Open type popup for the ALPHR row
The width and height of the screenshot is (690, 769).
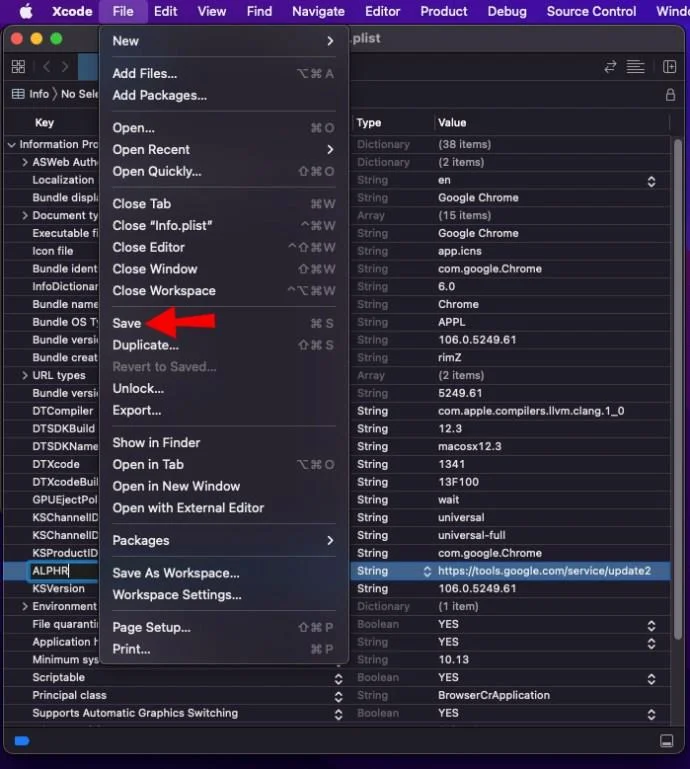pyautogui.click(x=427, y=571)
